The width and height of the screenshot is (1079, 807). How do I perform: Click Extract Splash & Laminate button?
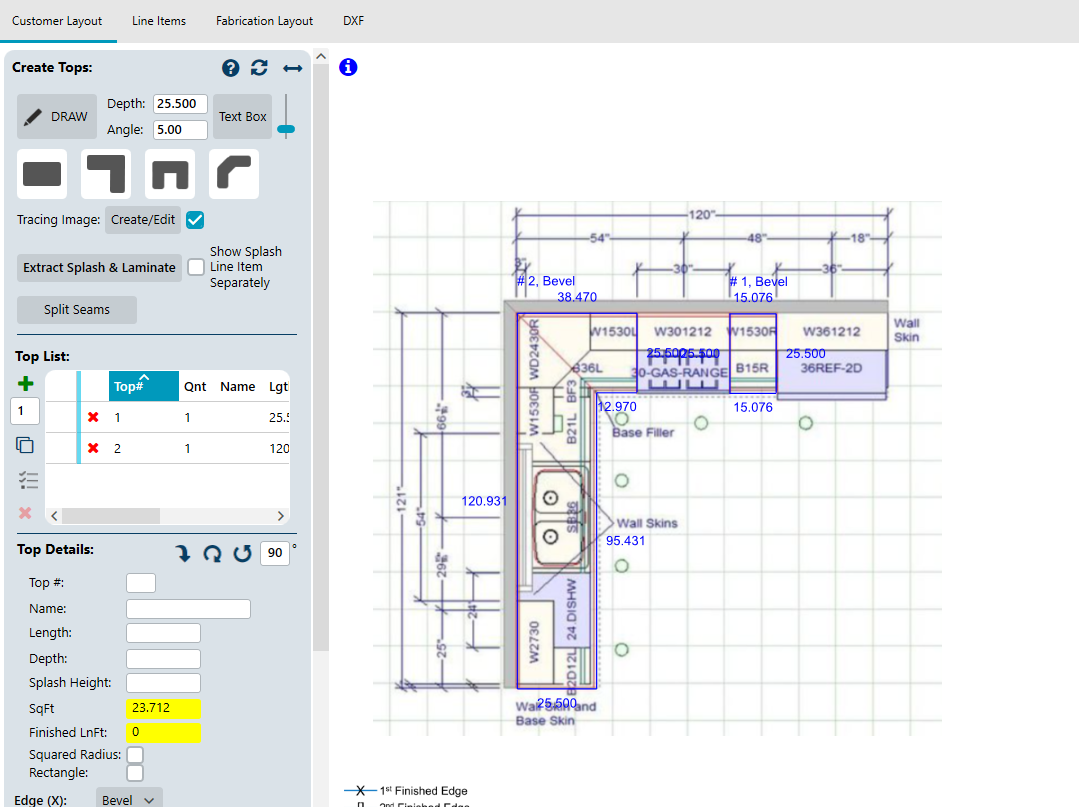(99, 268)
